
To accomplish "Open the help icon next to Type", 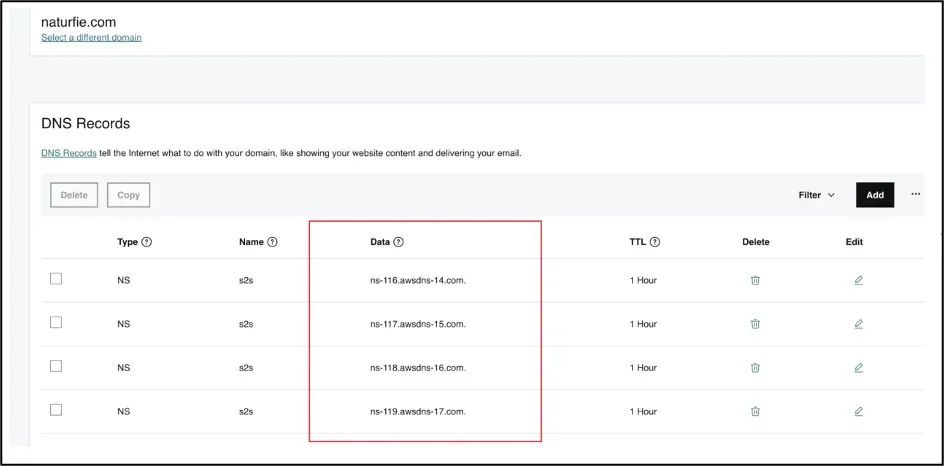I will pos(146,242).
